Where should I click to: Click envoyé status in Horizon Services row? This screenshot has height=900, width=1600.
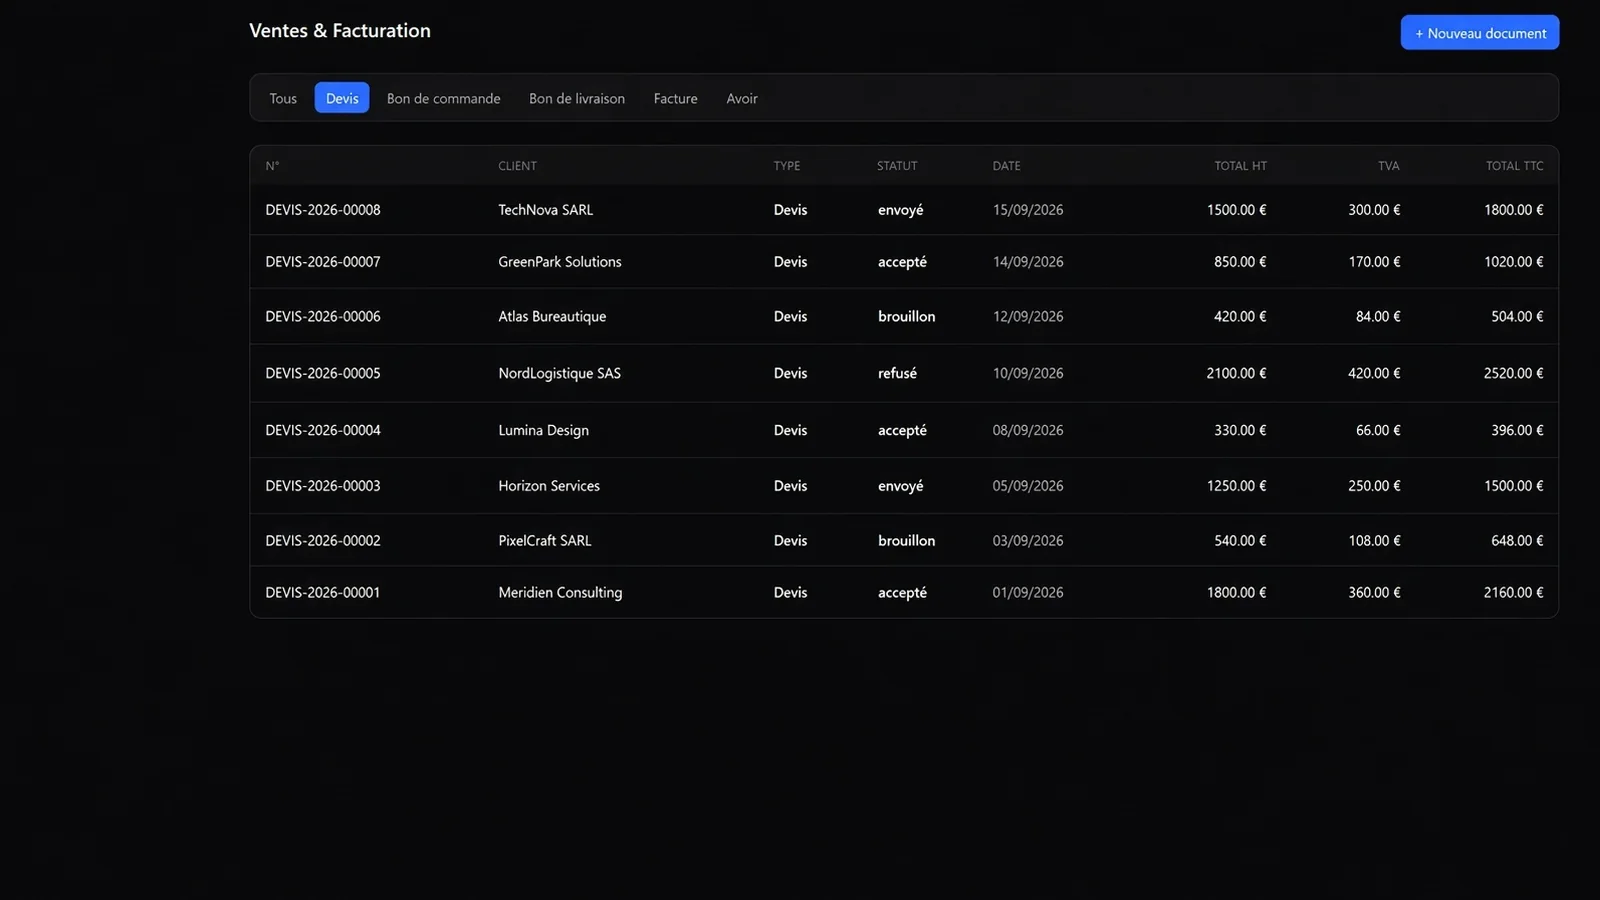tap(901, 486)
